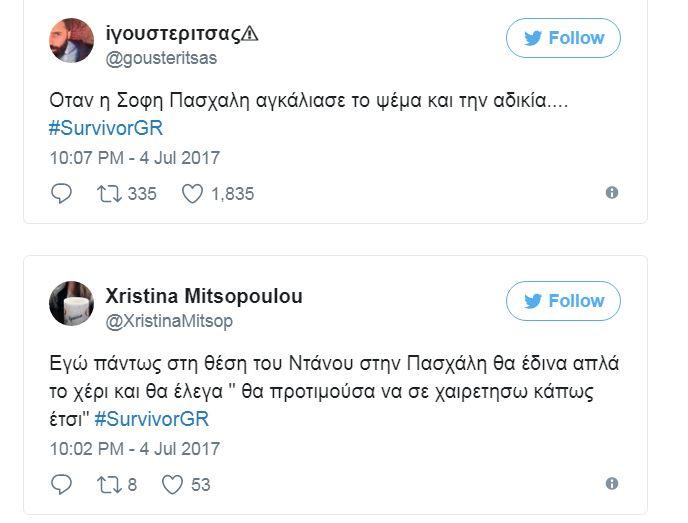Open info icon on gousteritsas tweet
This screenshot has width=688, height=523.
tap(612, 193)
